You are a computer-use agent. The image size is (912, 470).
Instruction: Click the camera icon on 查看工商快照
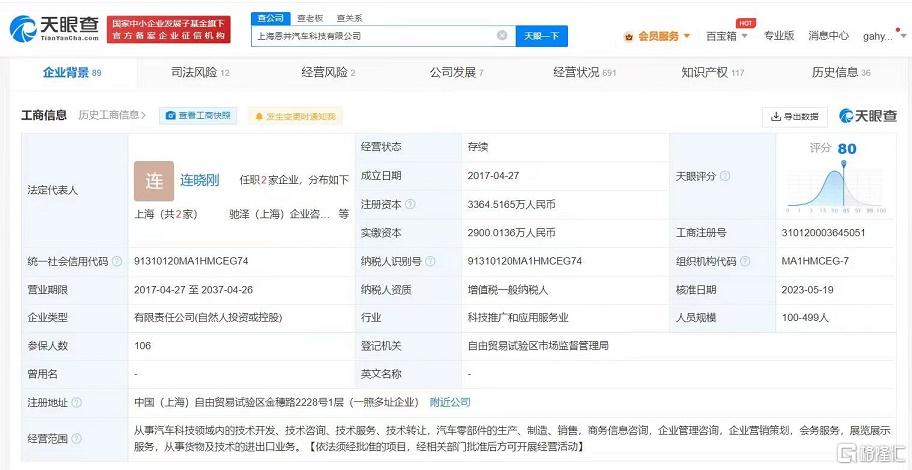click(170, 116)
